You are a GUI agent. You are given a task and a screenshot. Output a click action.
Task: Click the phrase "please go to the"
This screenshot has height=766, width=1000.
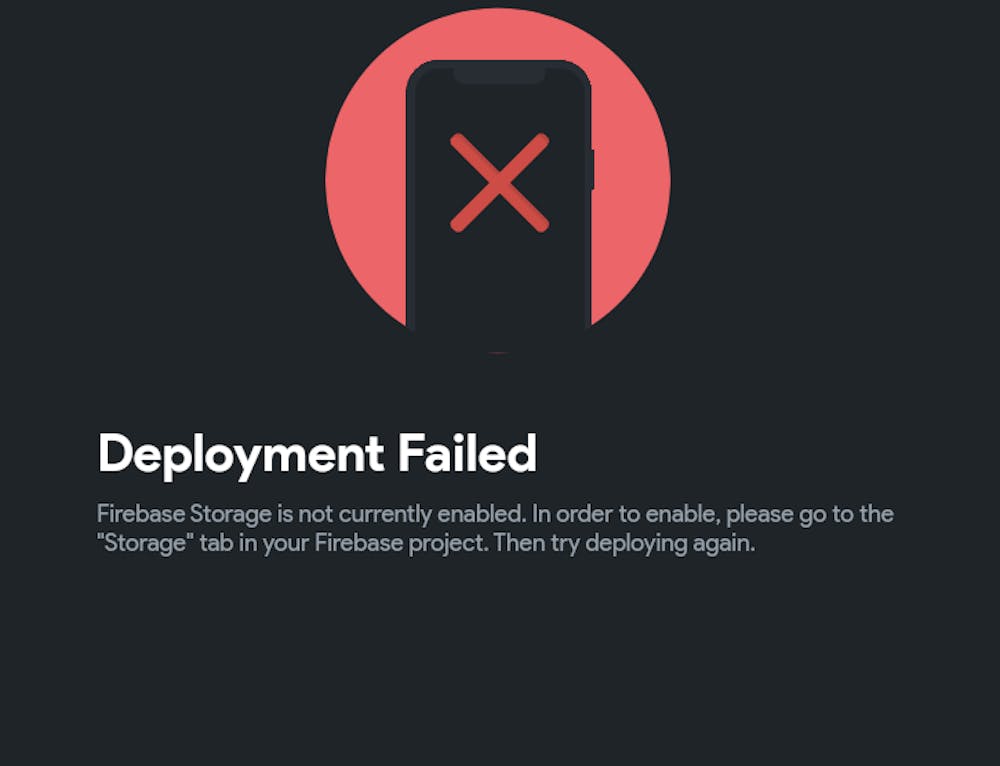coord(810,514)
